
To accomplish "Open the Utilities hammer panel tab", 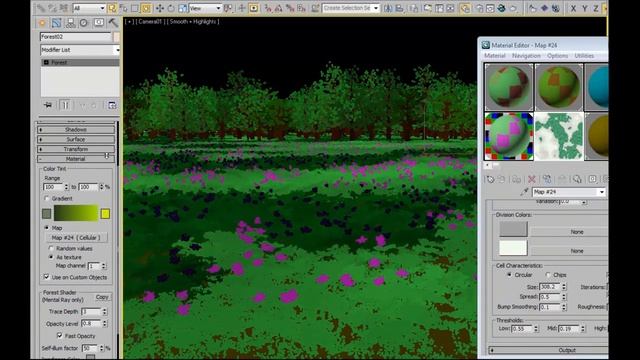I will 113,23.
